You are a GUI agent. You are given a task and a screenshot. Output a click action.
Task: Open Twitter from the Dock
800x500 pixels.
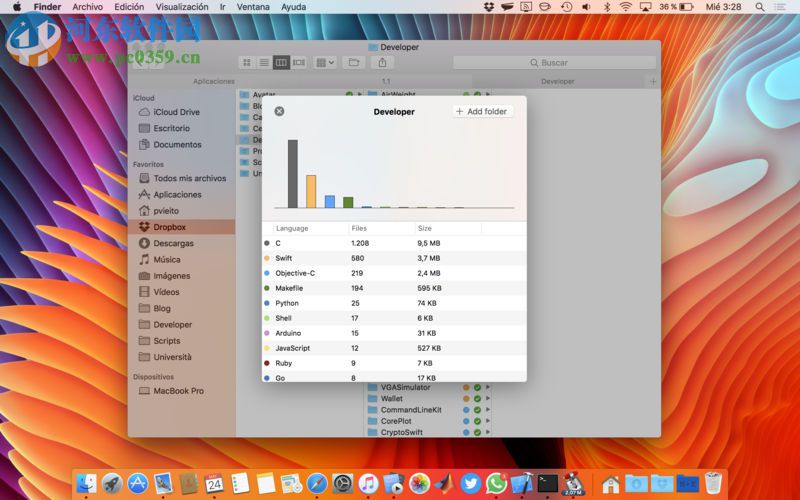click(x=470, y=483)
